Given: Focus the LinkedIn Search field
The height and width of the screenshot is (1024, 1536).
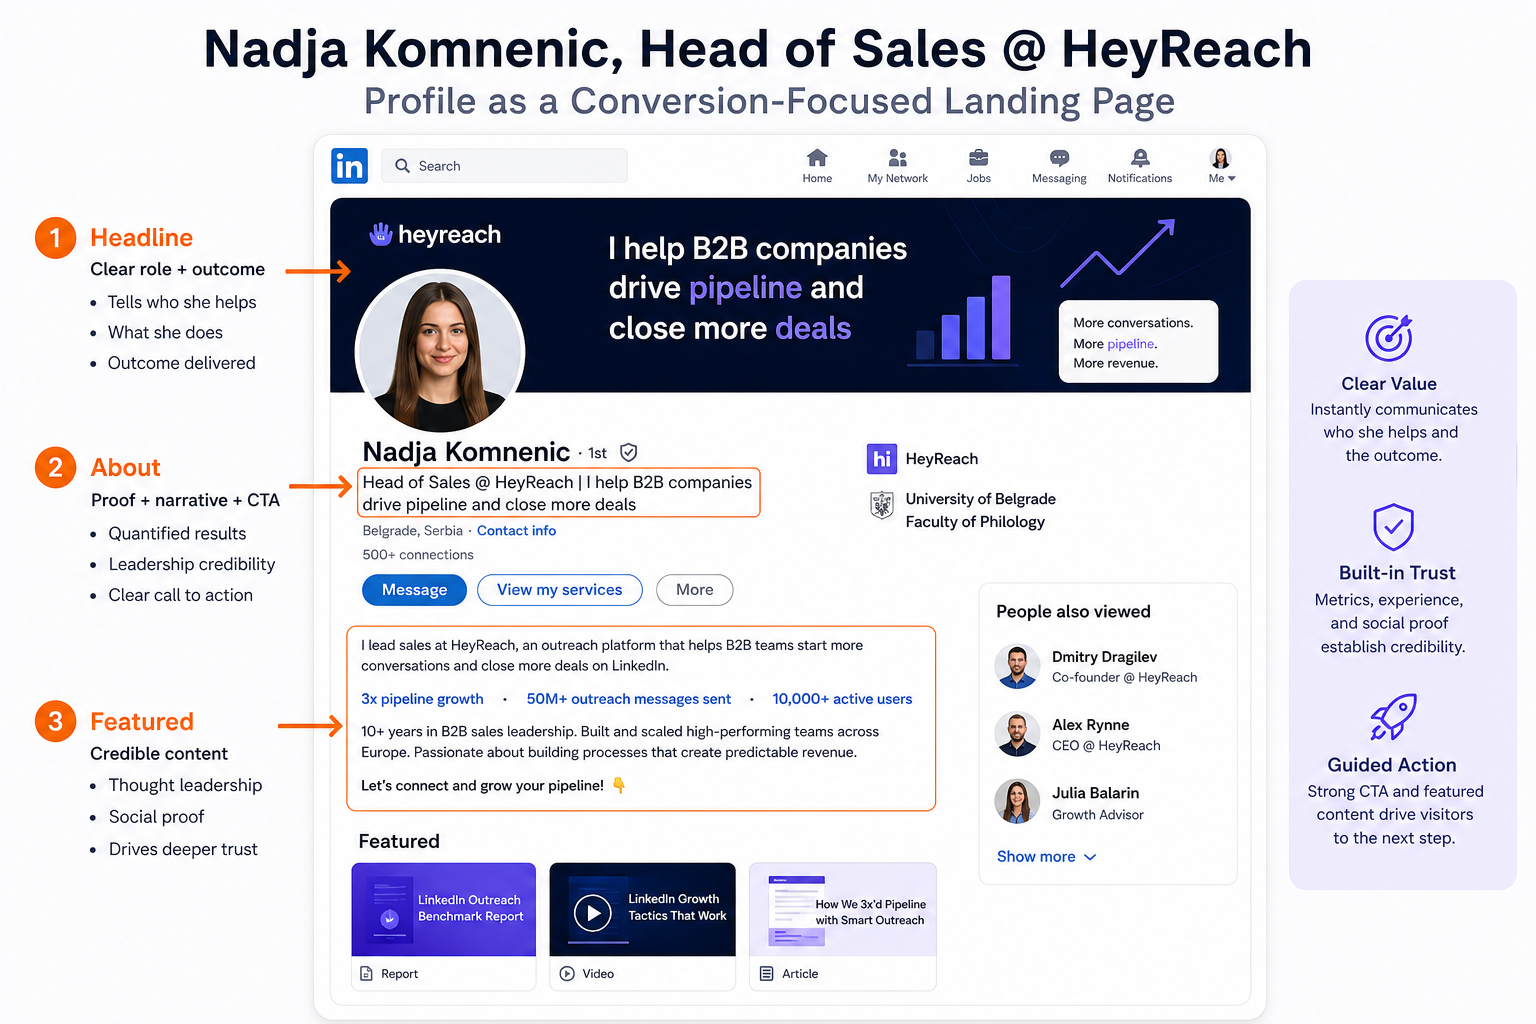Looking at the screenshot, I should coord(504,166).
